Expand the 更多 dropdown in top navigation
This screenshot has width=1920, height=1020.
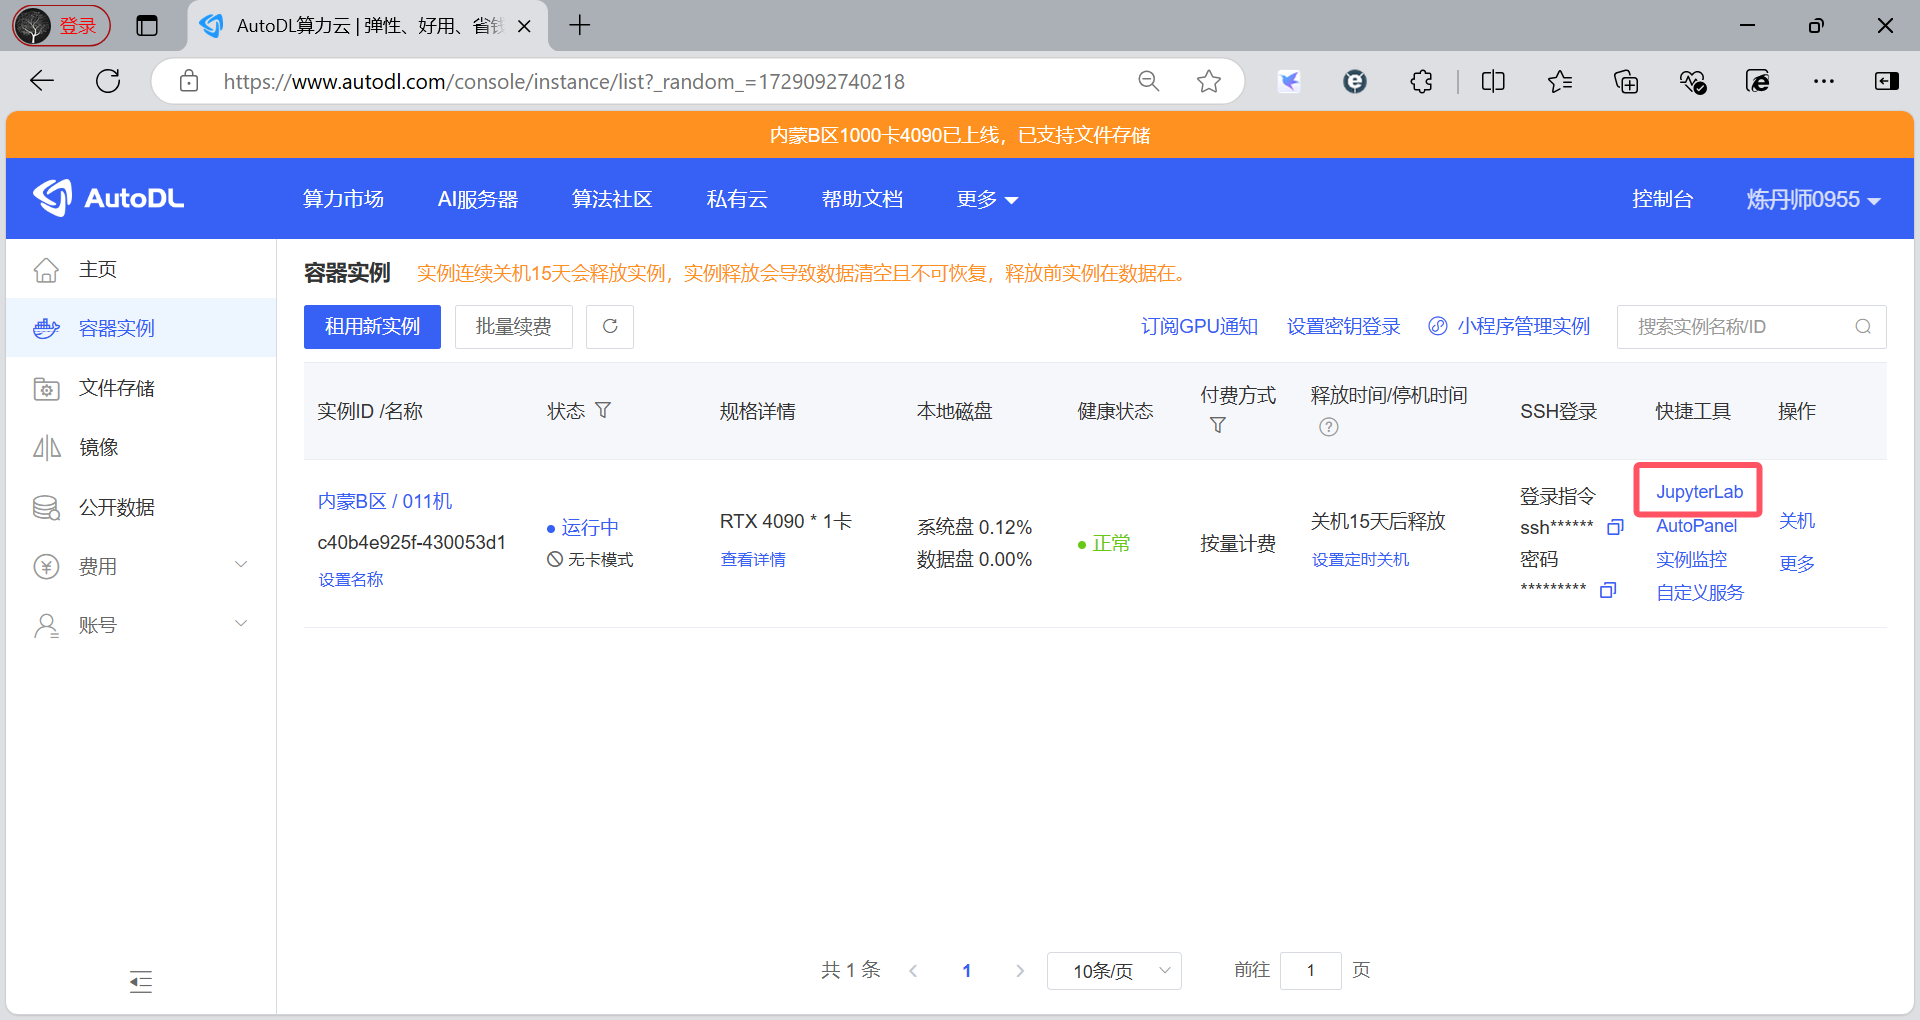pyautogui.click(x=987, y=199)
